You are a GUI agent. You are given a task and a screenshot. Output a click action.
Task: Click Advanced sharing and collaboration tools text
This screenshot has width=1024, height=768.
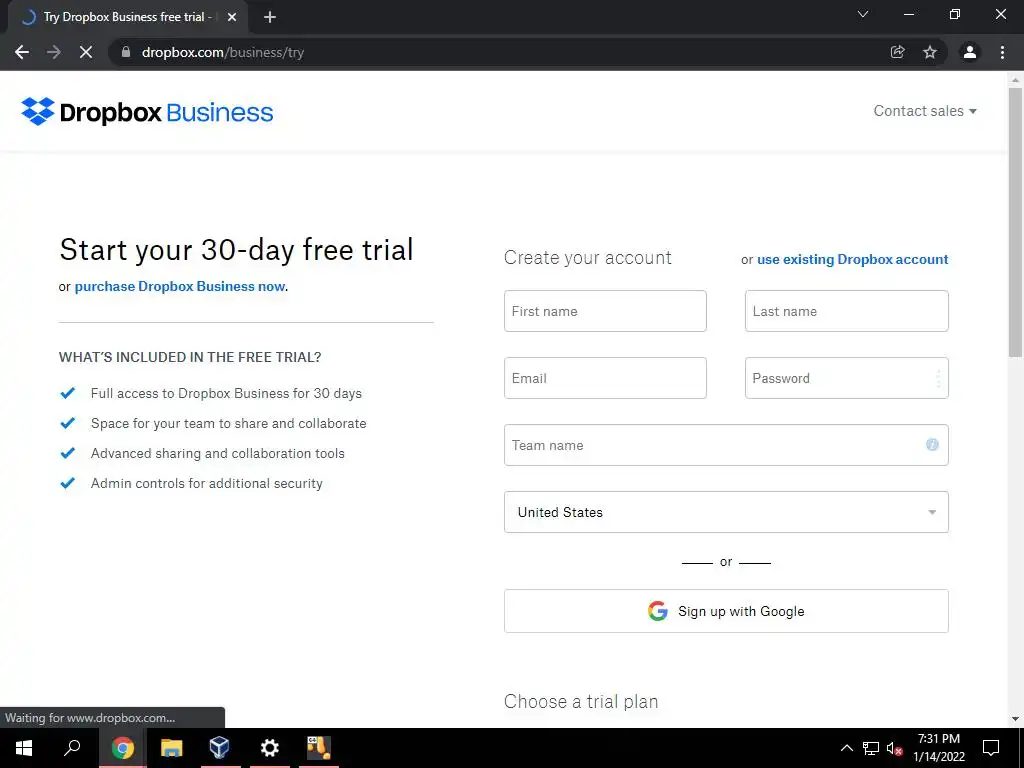click(217, 453)
